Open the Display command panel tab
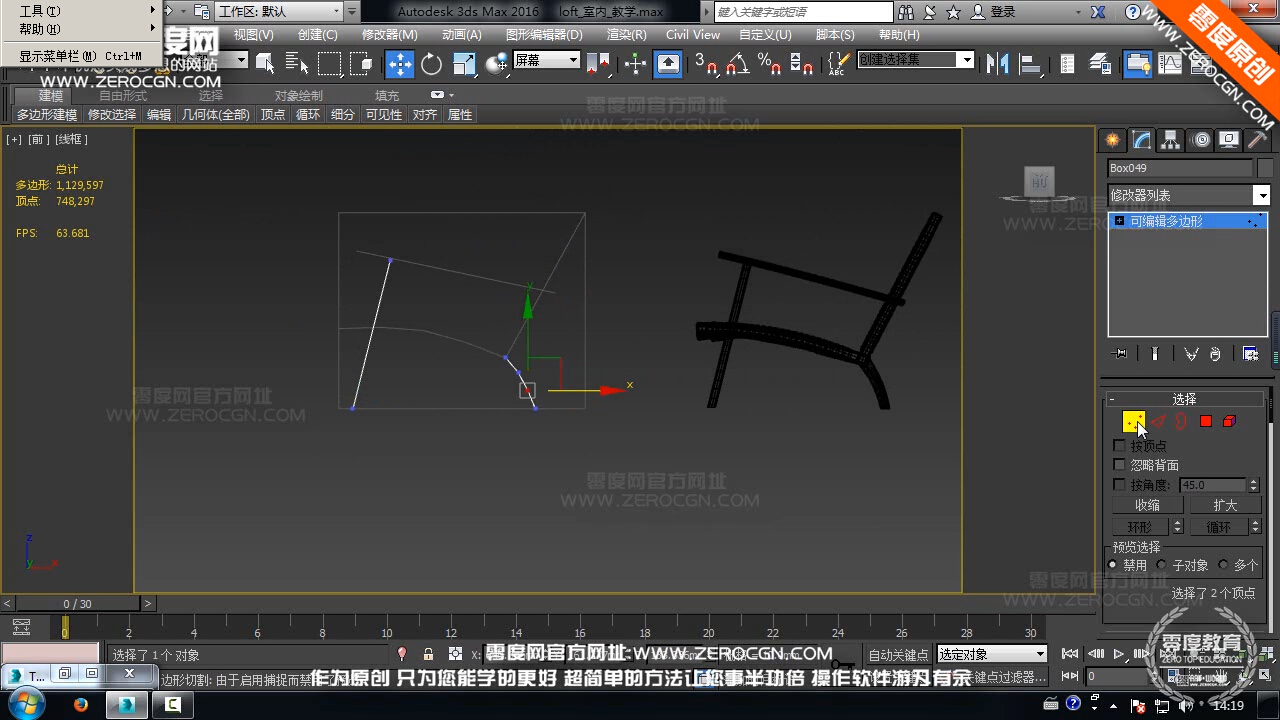The height and width of the screenshot is (720, 1280). click(x=1229, y=140)
